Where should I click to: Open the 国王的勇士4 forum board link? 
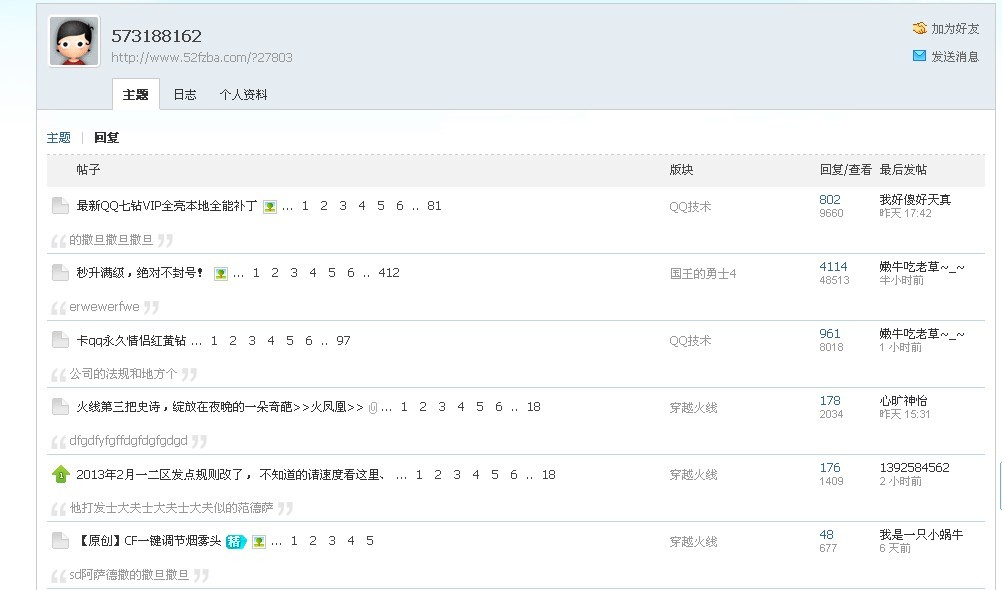coord(702,273)
